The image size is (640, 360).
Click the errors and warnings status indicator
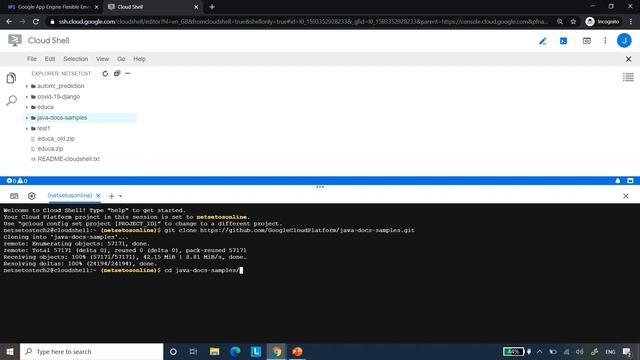tap(17, 180)
